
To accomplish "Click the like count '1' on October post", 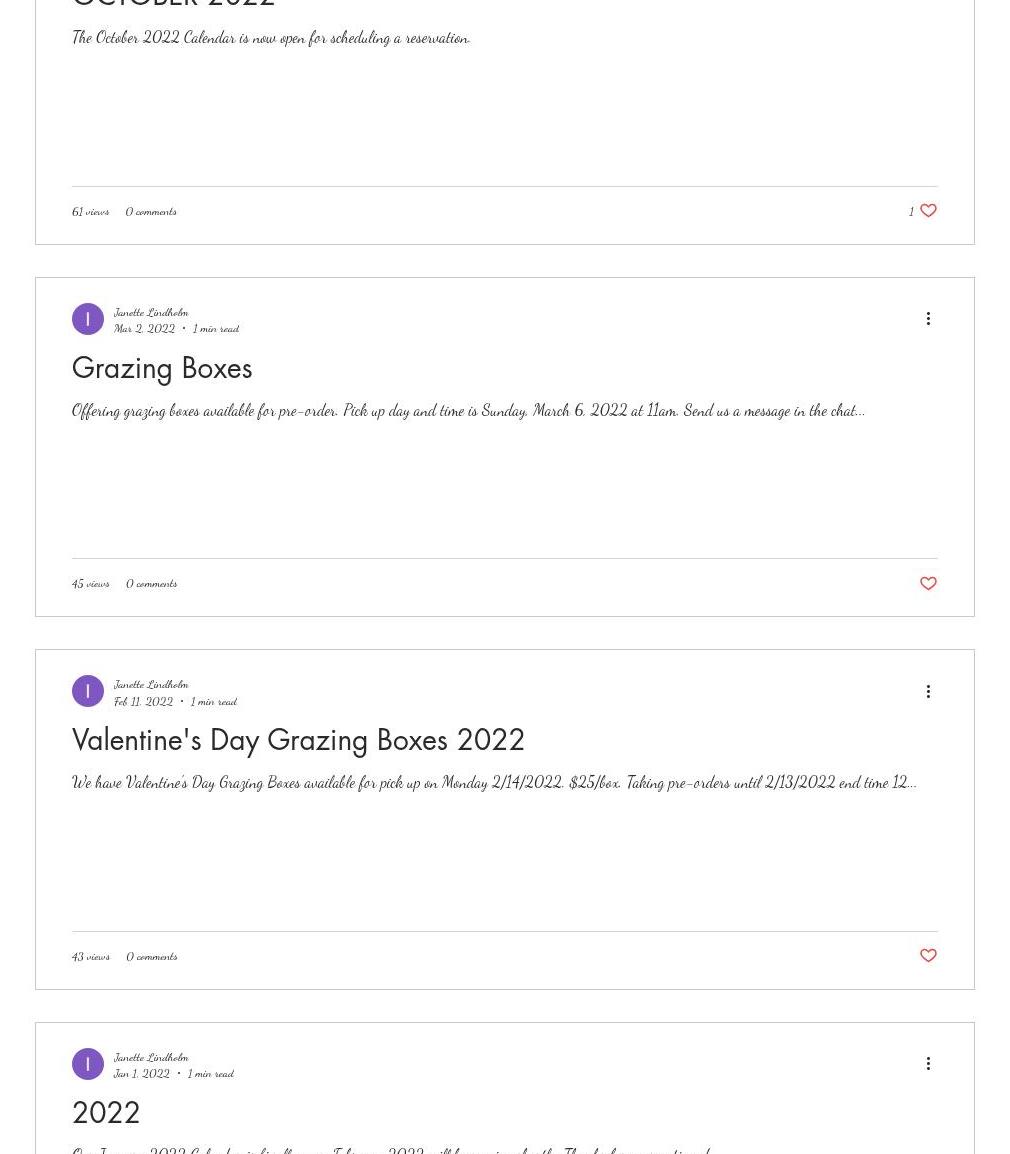I will [x=911, y=212].
